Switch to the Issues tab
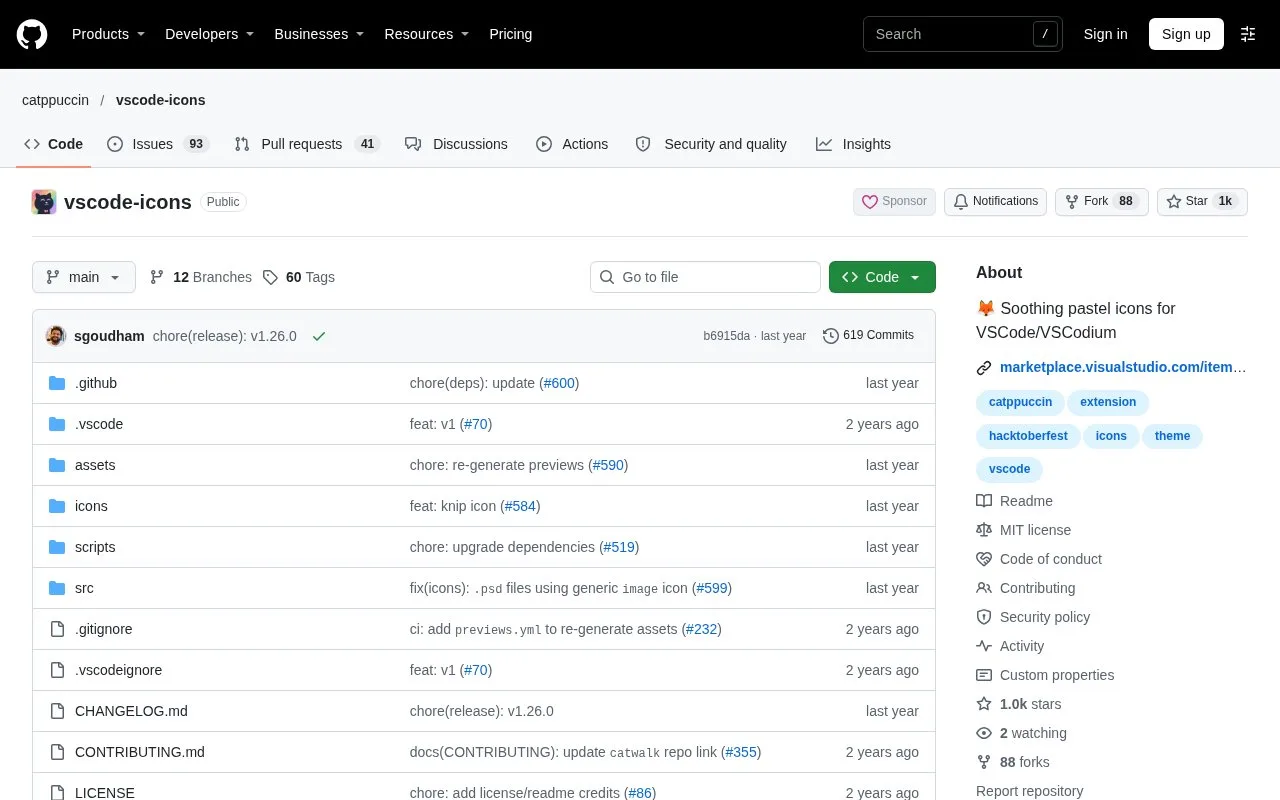The image size is (1280, 800). (x=157, y=144)
